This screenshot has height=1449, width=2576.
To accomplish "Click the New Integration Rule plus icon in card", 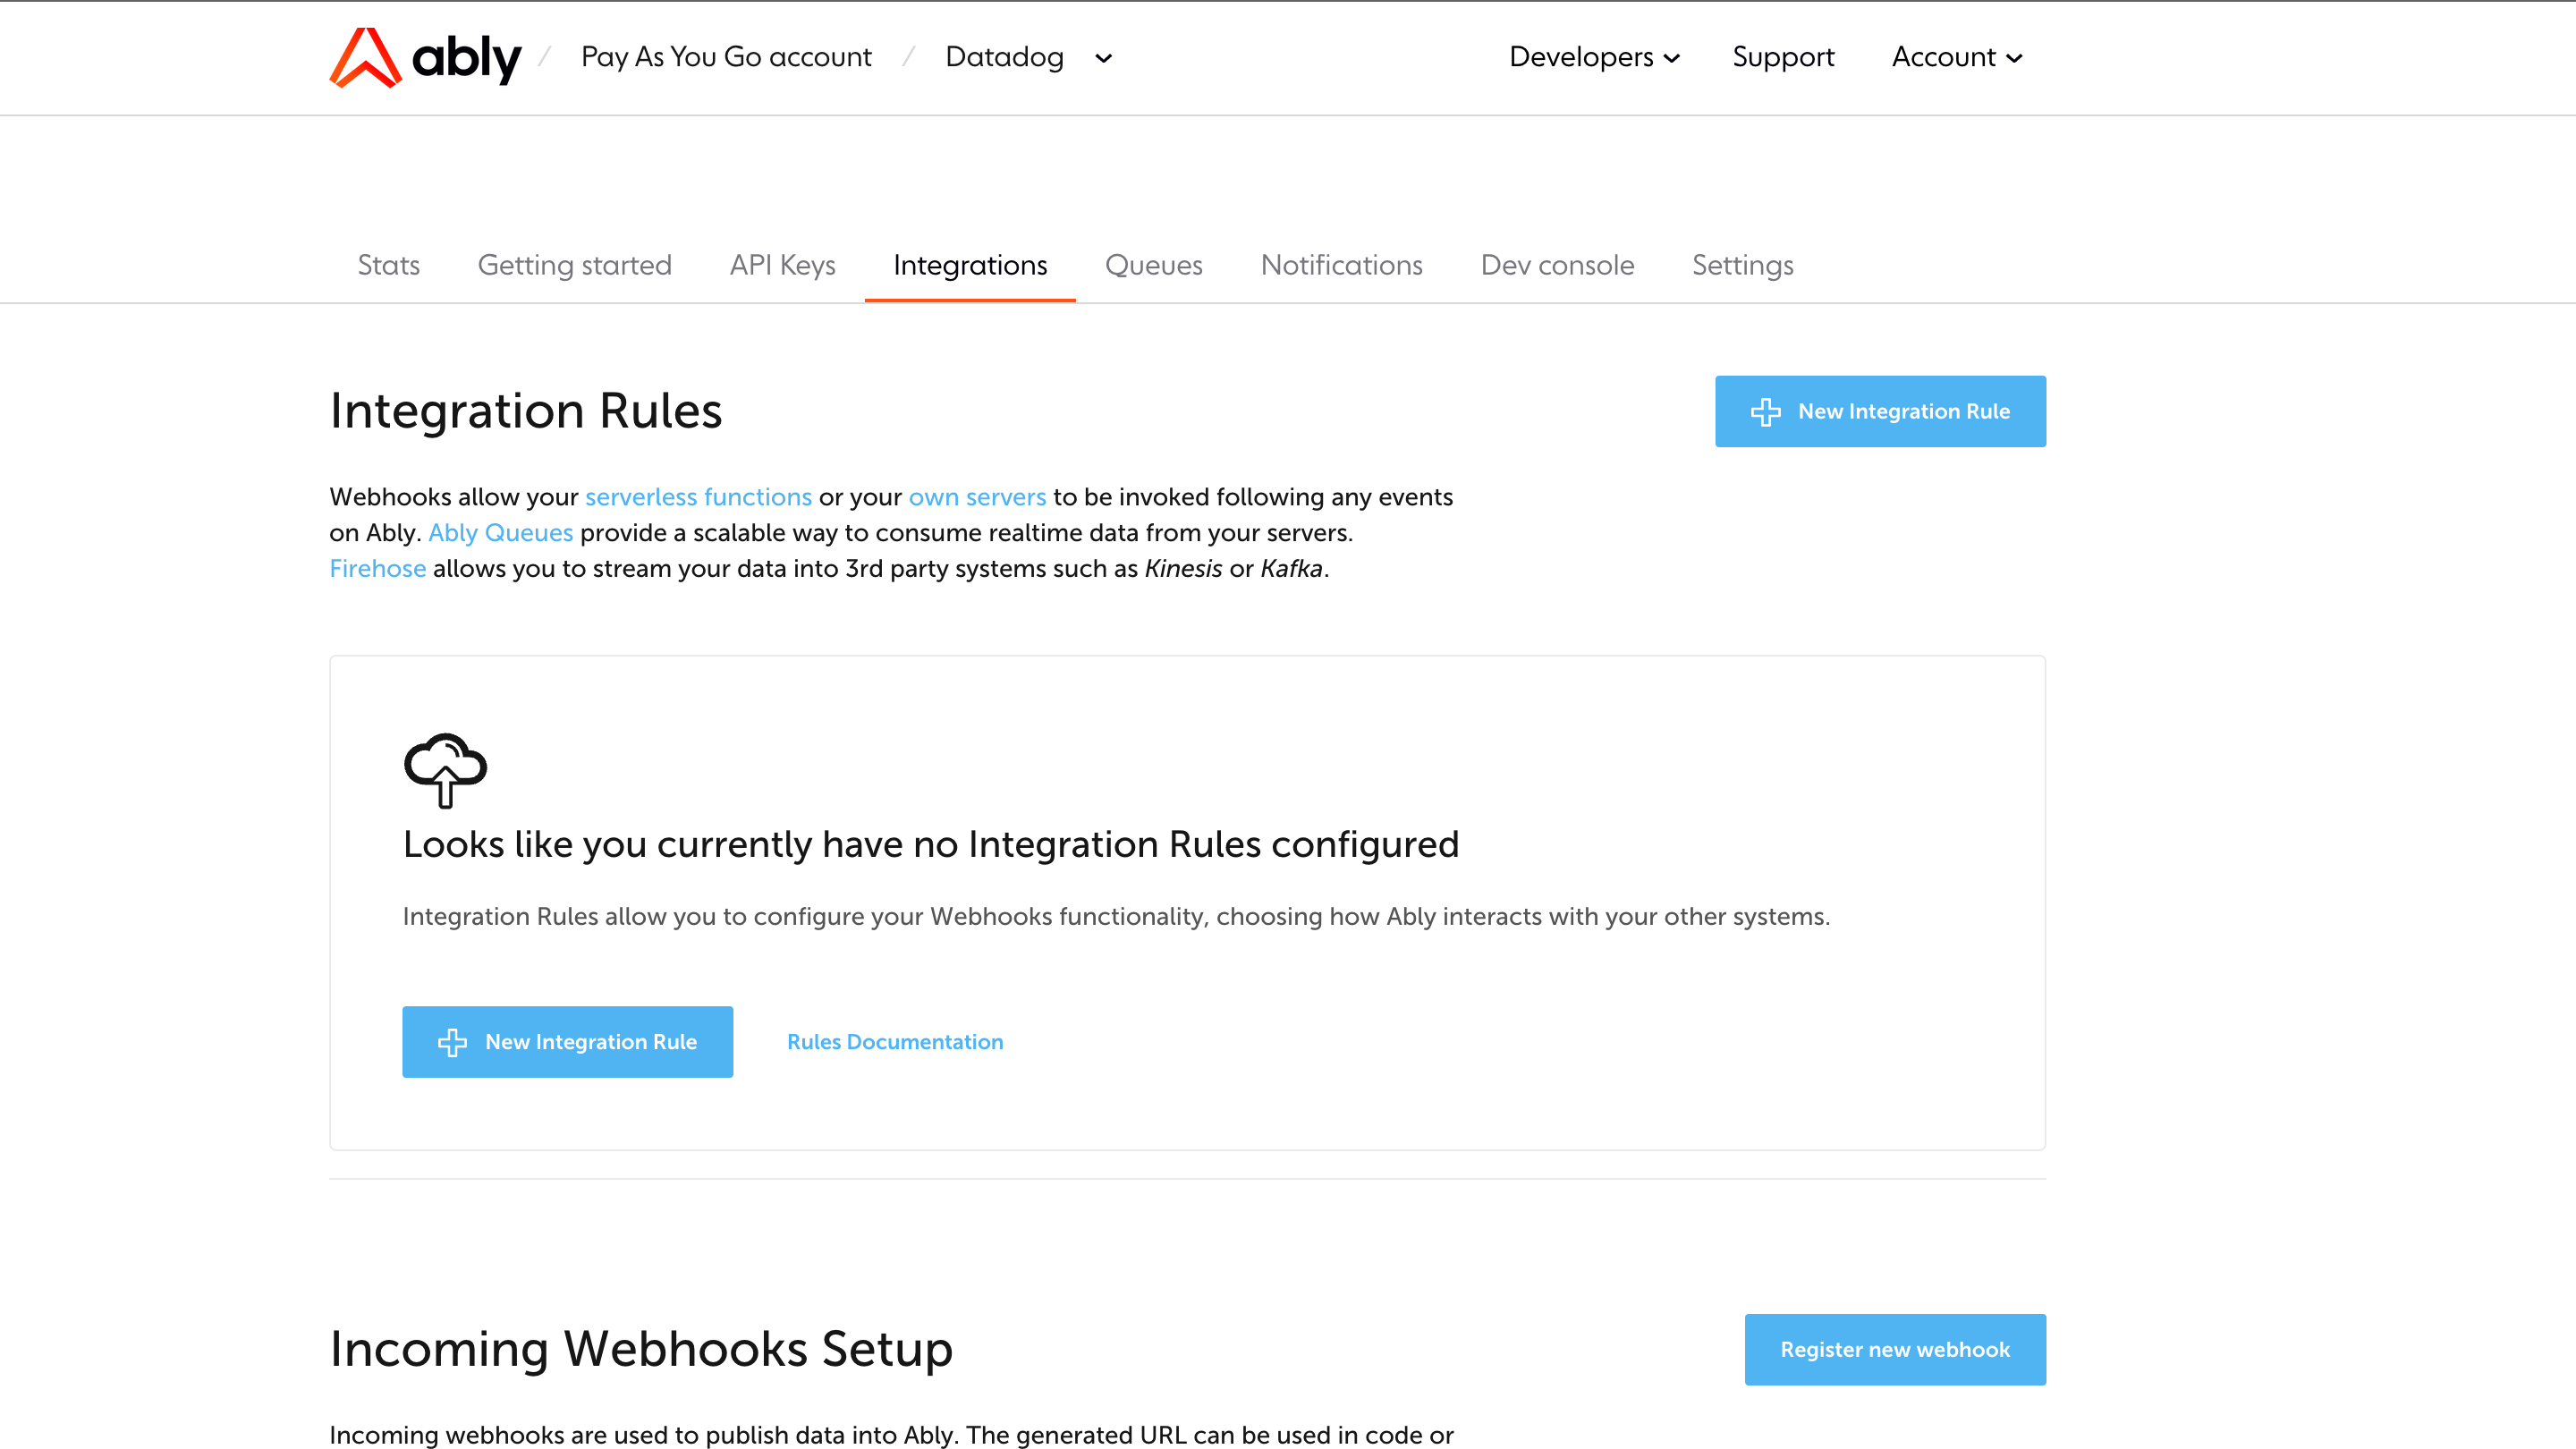I will [454, 1042].
